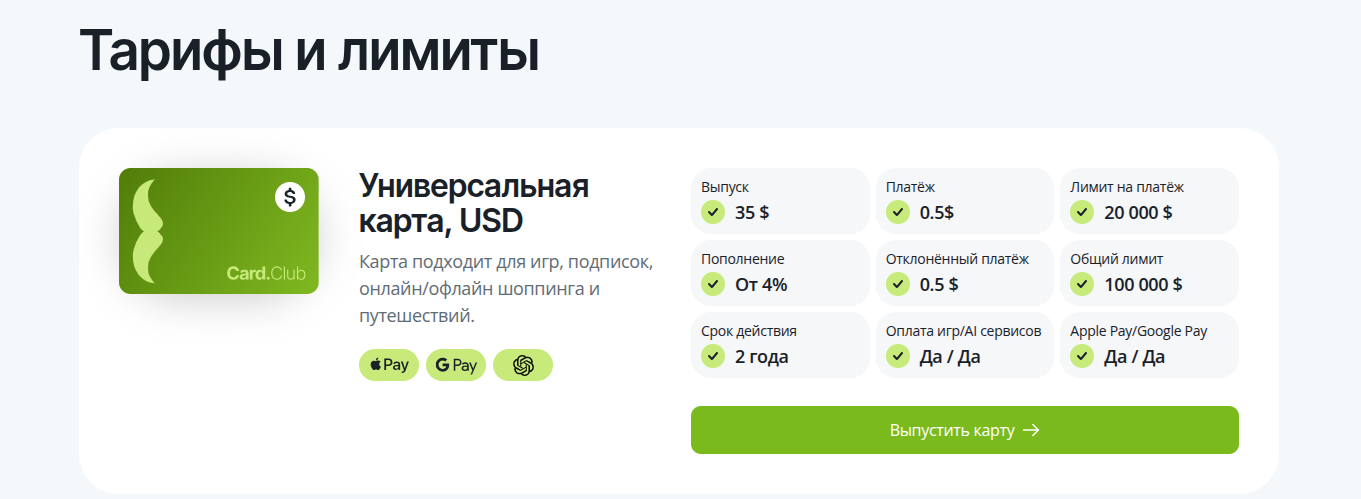Click the dollar sign icon on card
Screen dimensions: 1361x499
[290, 197]
